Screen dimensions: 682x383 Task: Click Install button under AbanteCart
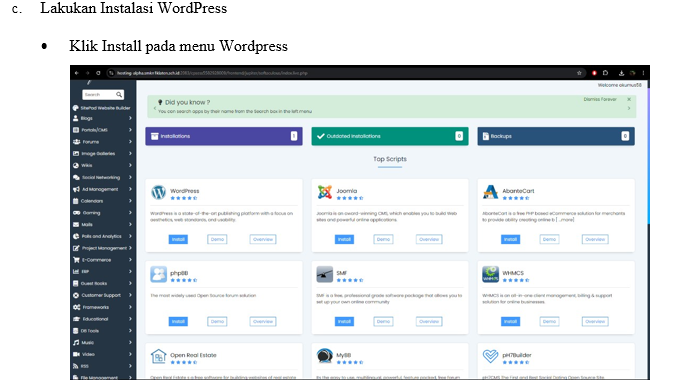point(510,240)
